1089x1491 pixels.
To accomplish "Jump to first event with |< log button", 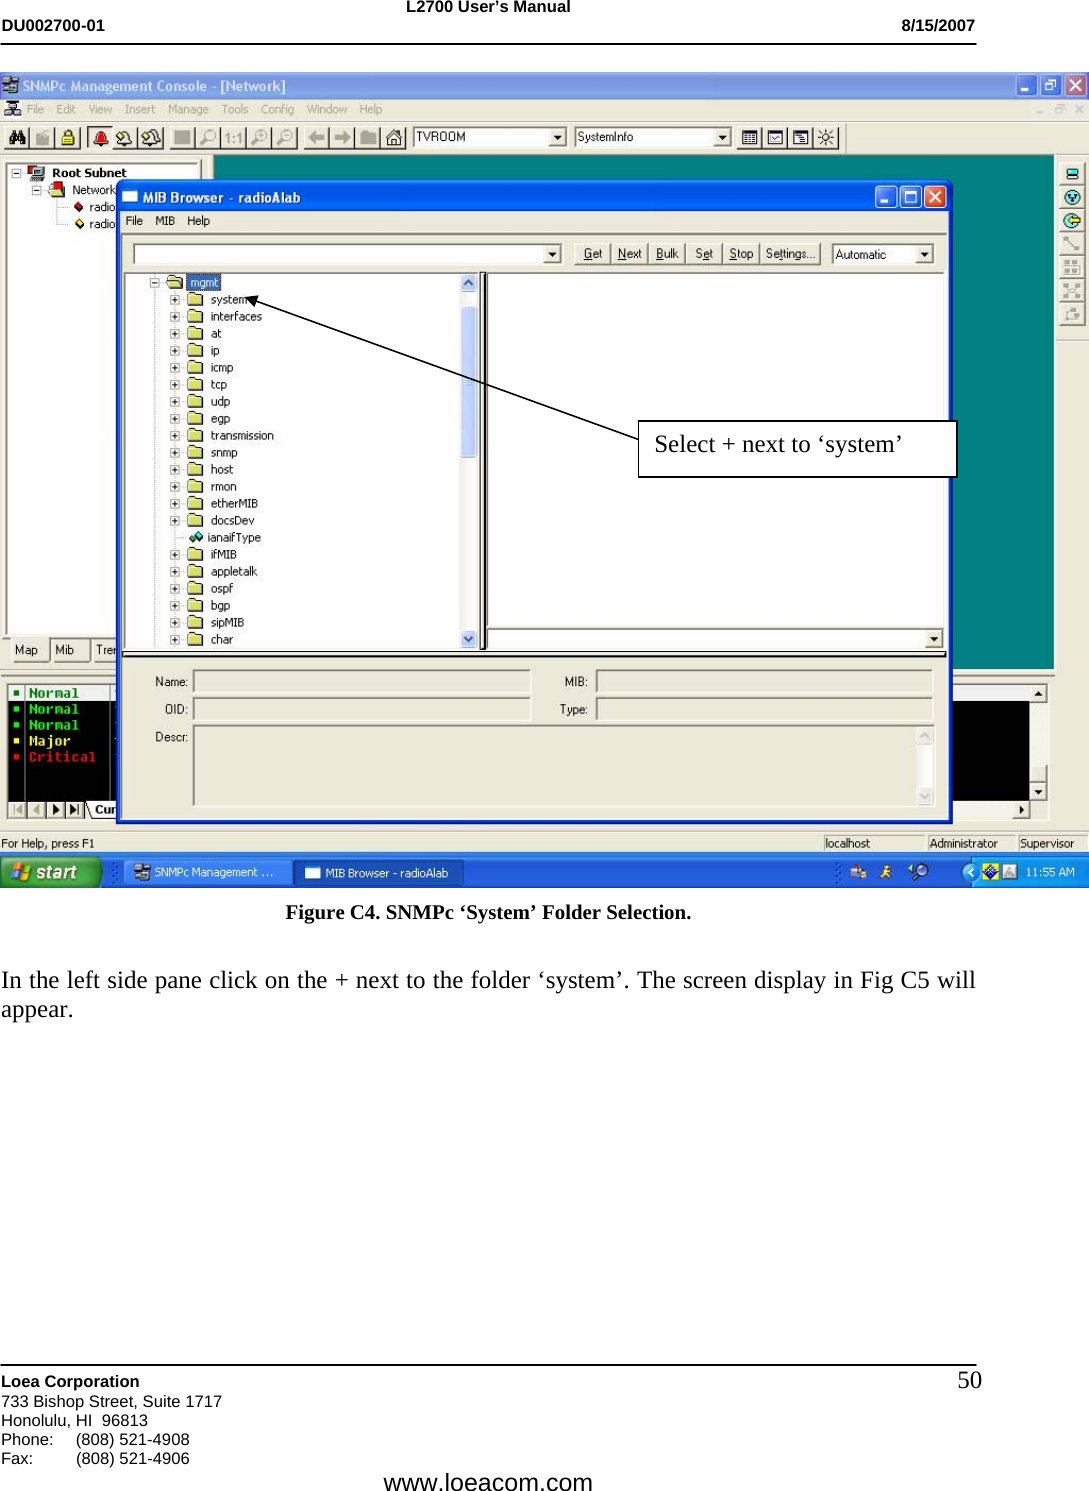I will pyautogui.click(x=18, y=810).
